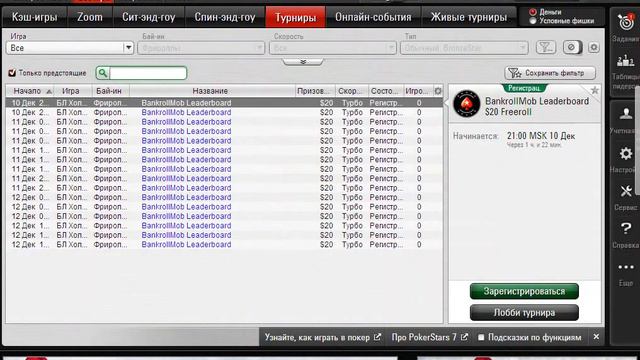Viewport: 640px width, 360px height.
Task: Open the account profile icon in sidebar
Action: (626, 114)
